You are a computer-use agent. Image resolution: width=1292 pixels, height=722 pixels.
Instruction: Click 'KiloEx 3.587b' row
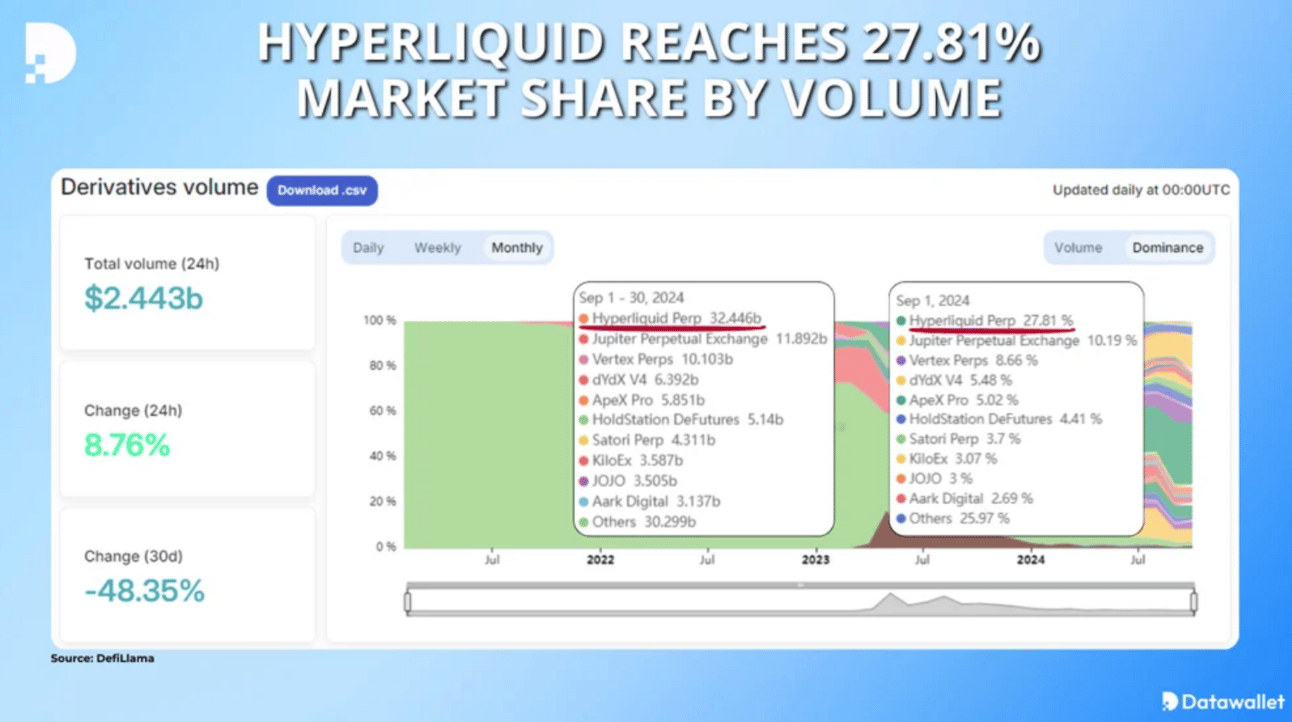(x=631, y=461)
